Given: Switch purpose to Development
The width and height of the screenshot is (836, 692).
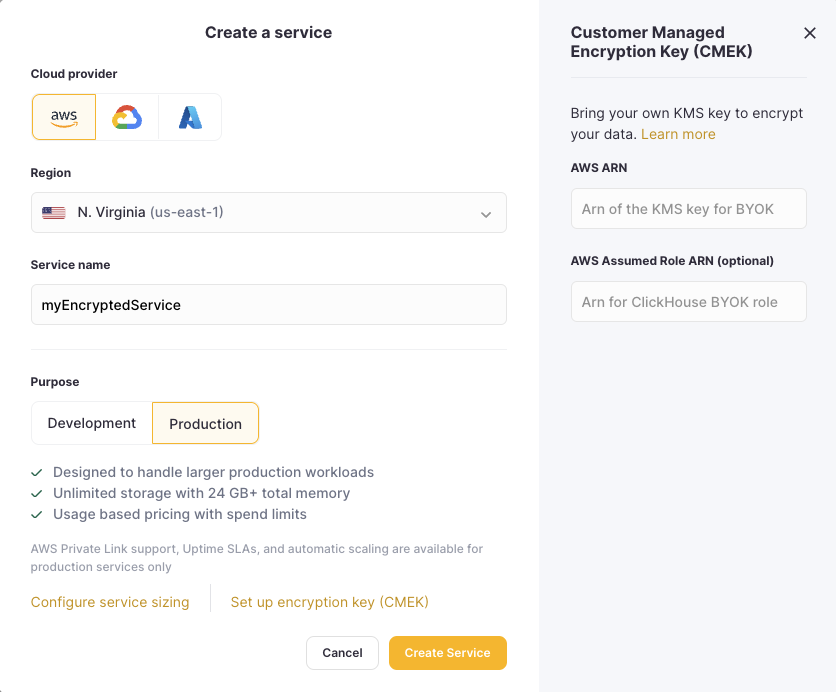Looking at the screenshot, I should pos(92,423).
